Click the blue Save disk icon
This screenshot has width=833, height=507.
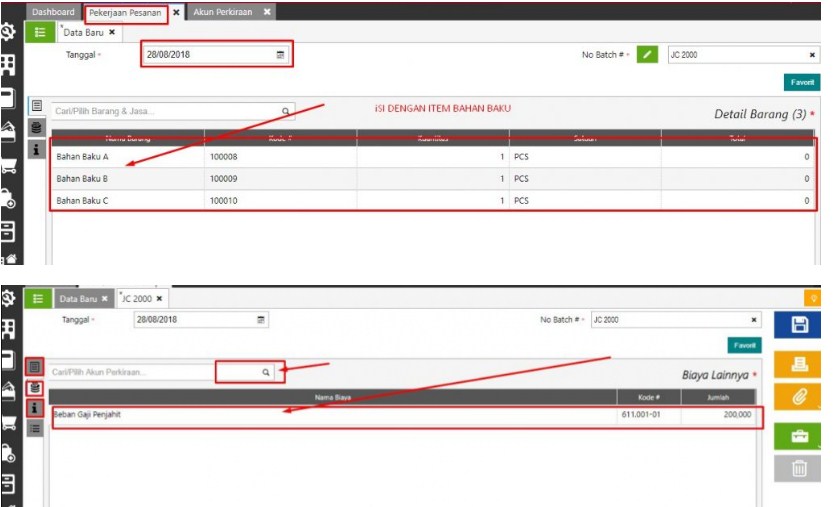coord(797,324)
